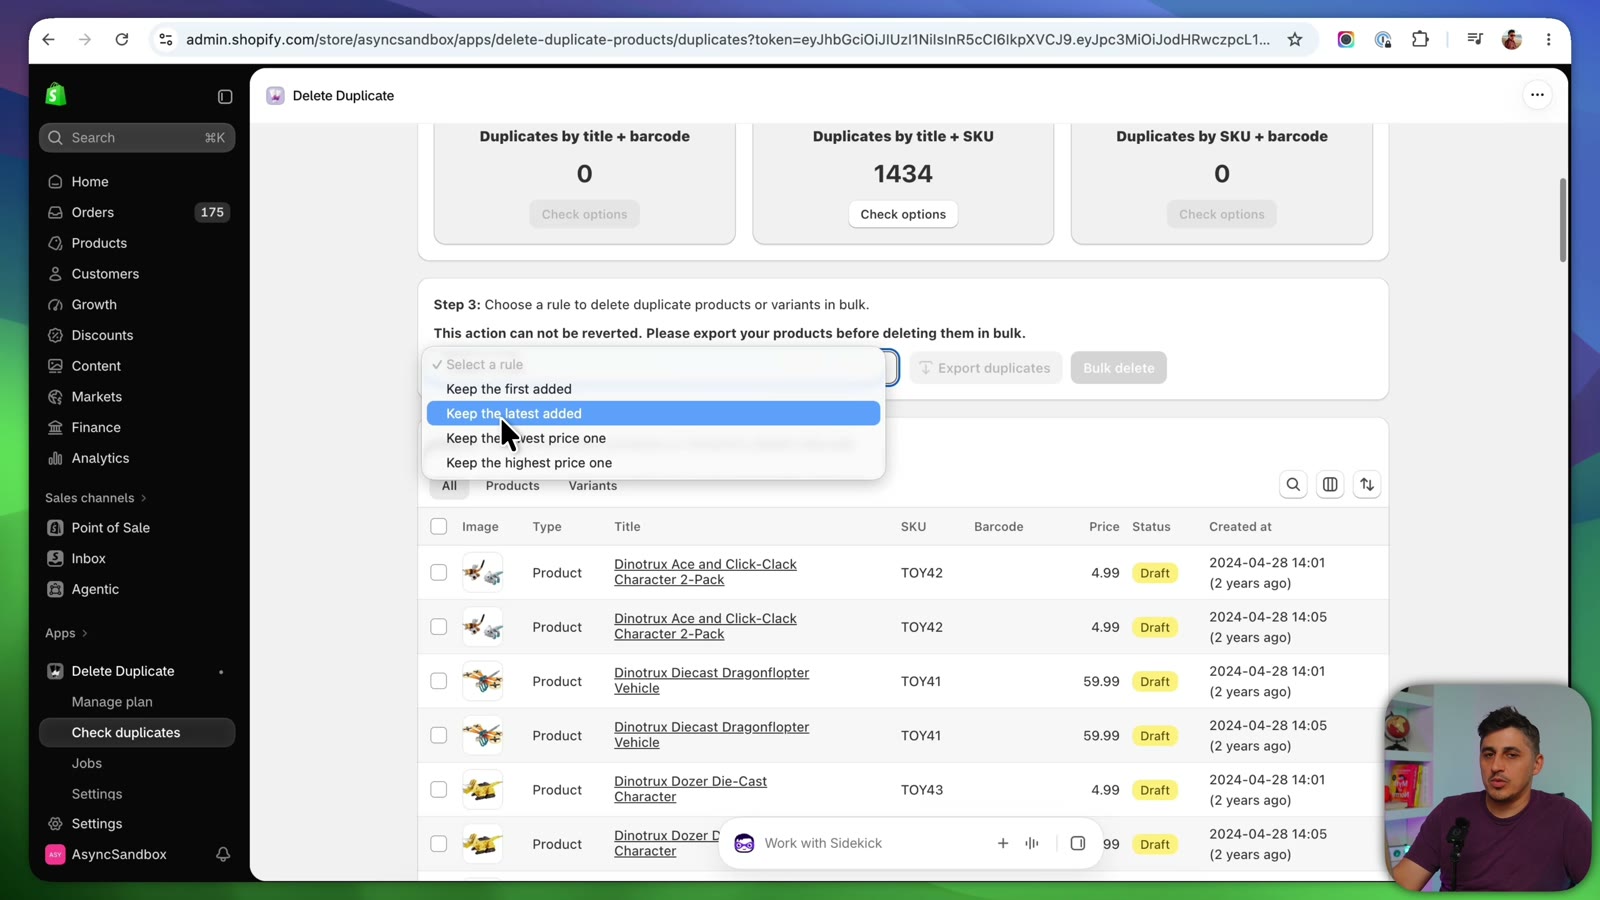This screenshot has height=900, width=1600.
Task: Click the Sidekick panel toggle icon
Action: [x=1078, y=843]
